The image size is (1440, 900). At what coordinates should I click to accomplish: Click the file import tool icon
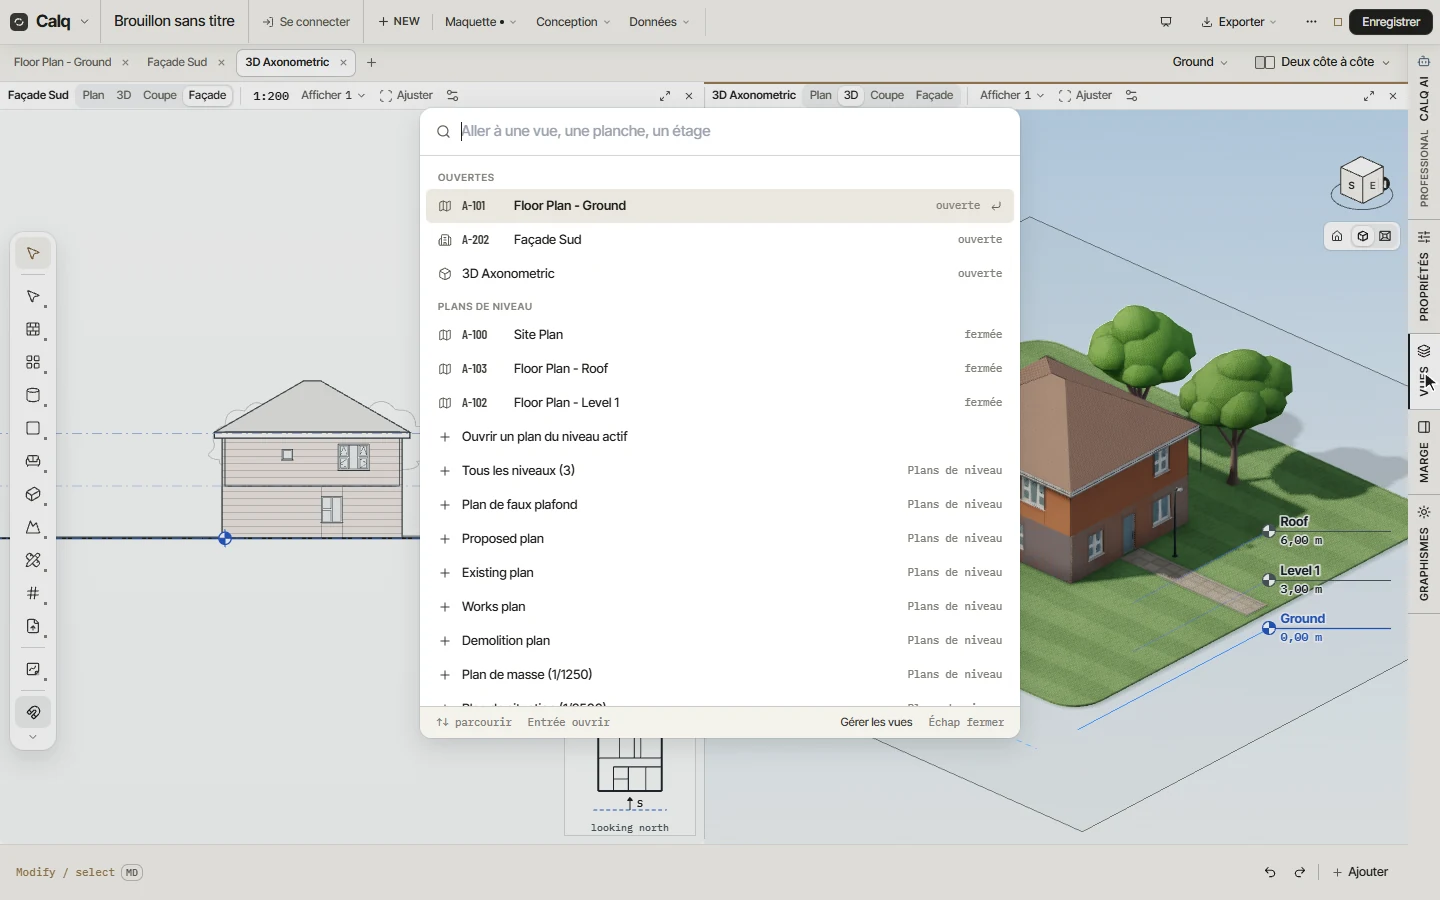(x=33, y=626)
